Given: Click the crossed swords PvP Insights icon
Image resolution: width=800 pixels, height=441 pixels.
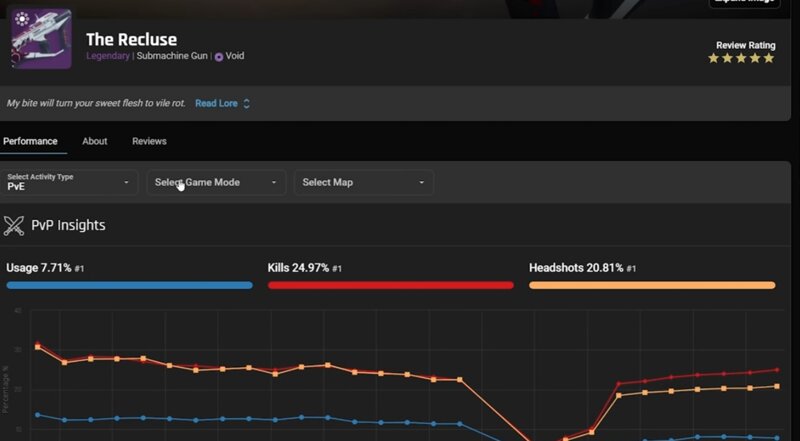Looking at the screenshot, I should [14, 226].
